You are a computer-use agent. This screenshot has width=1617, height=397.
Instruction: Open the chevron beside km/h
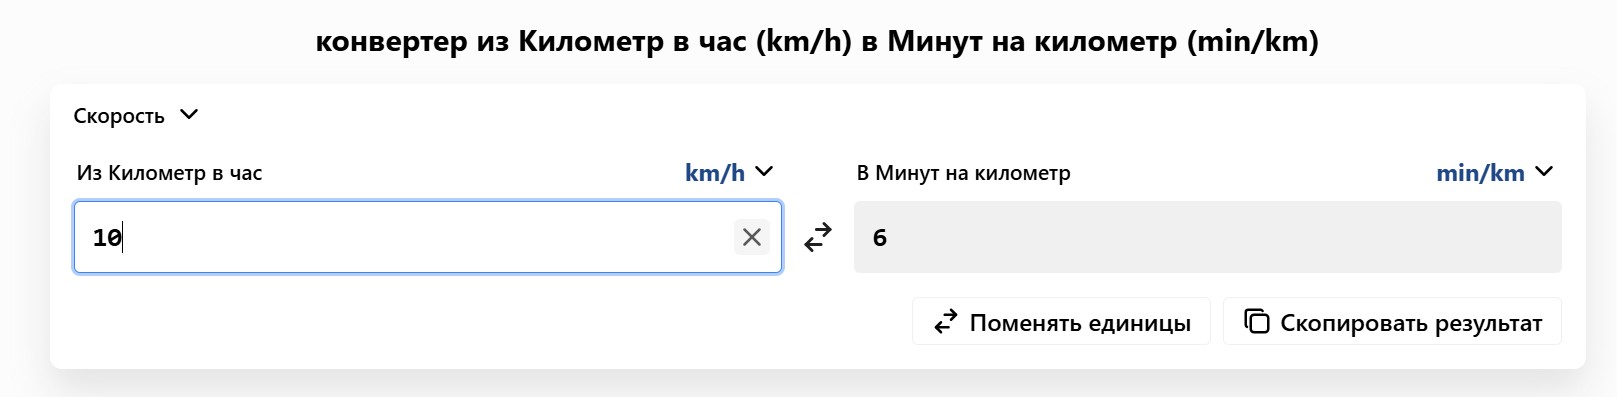click(x=765, y=171)
